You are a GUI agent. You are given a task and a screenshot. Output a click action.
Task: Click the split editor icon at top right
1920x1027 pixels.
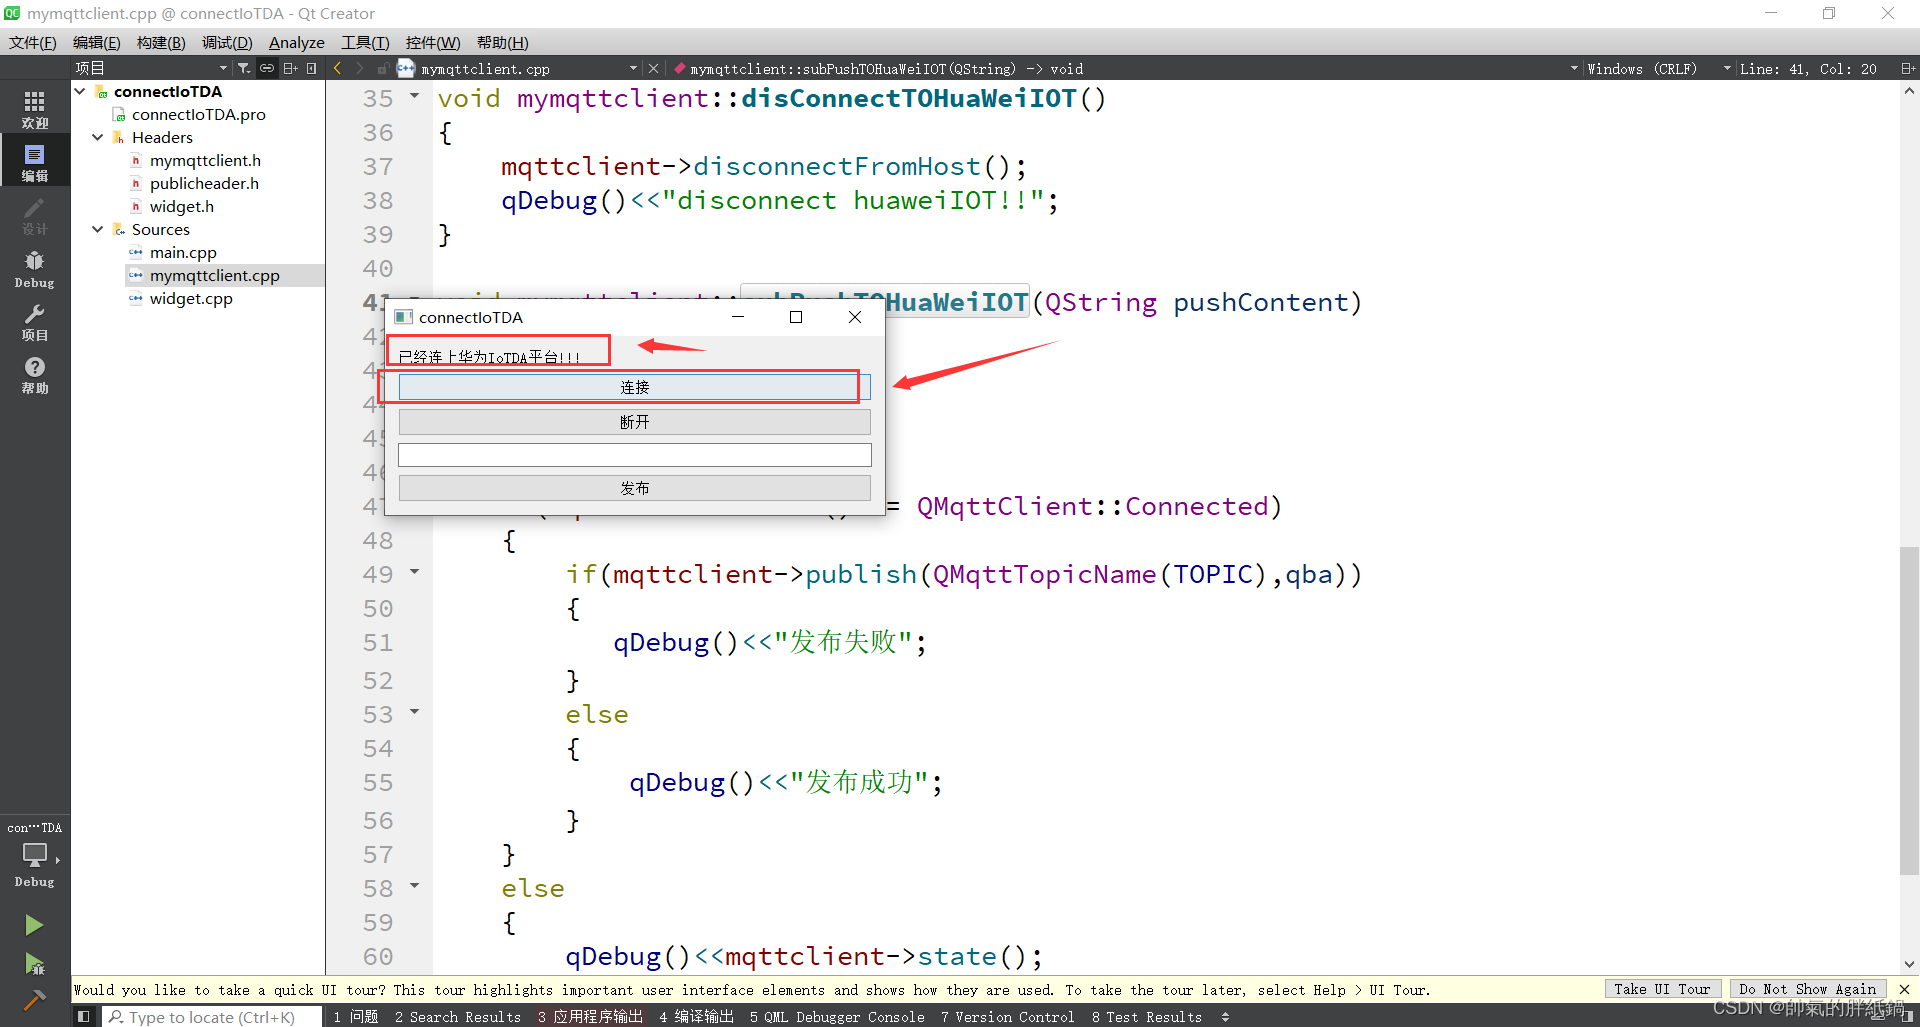tap(1906, 68)
